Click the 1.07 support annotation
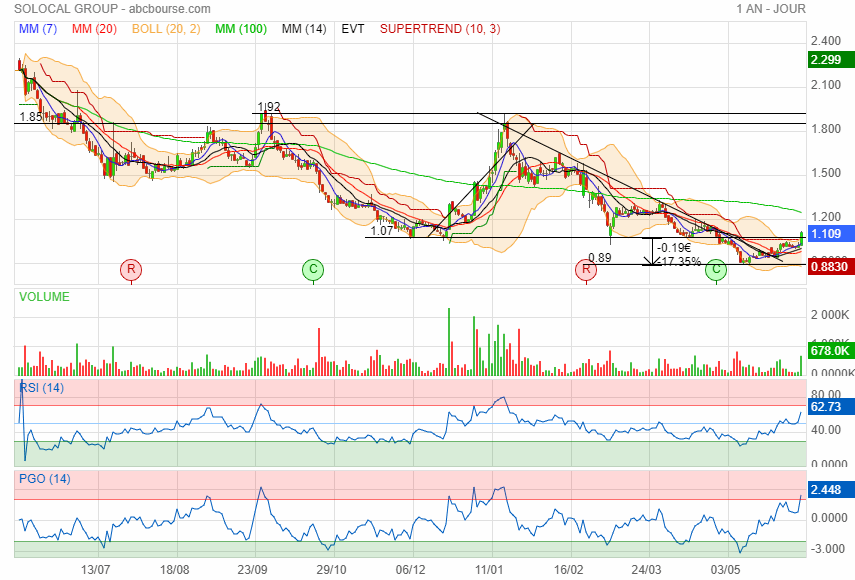The width and height of the screenshot is (855, 580). point(382,231)
